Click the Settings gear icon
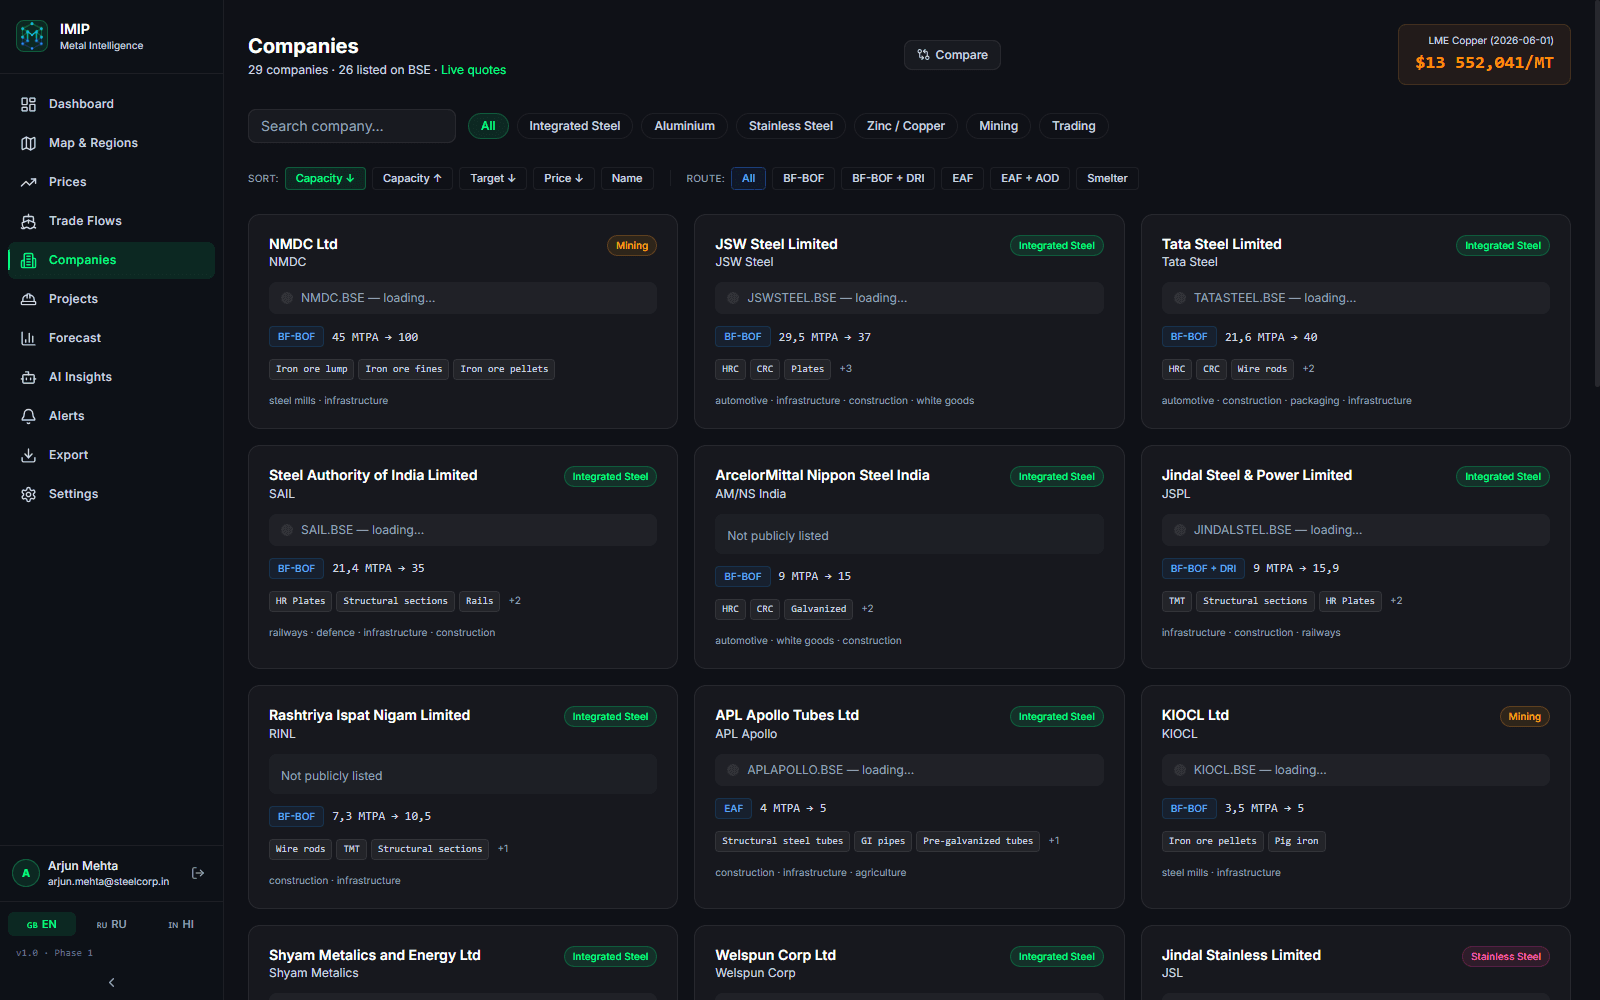The width and height of the screenshot is (1600, 1000). click(28, 494)
